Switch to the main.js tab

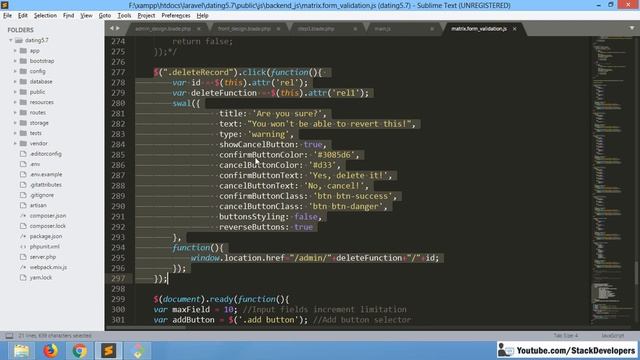(382, 29)
